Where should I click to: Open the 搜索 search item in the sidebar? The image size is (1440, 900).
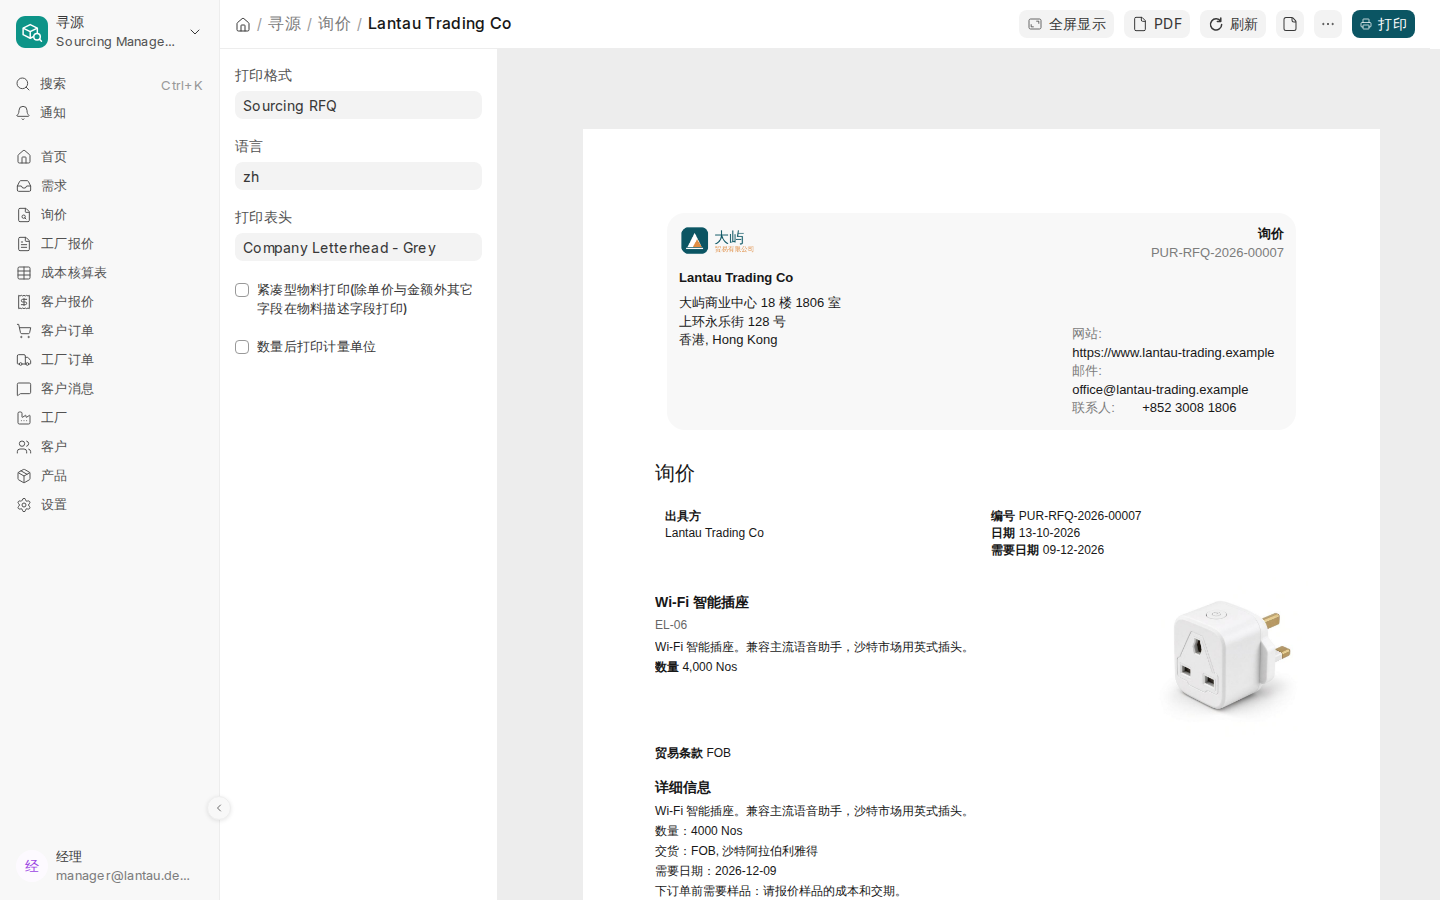(110, 84)
